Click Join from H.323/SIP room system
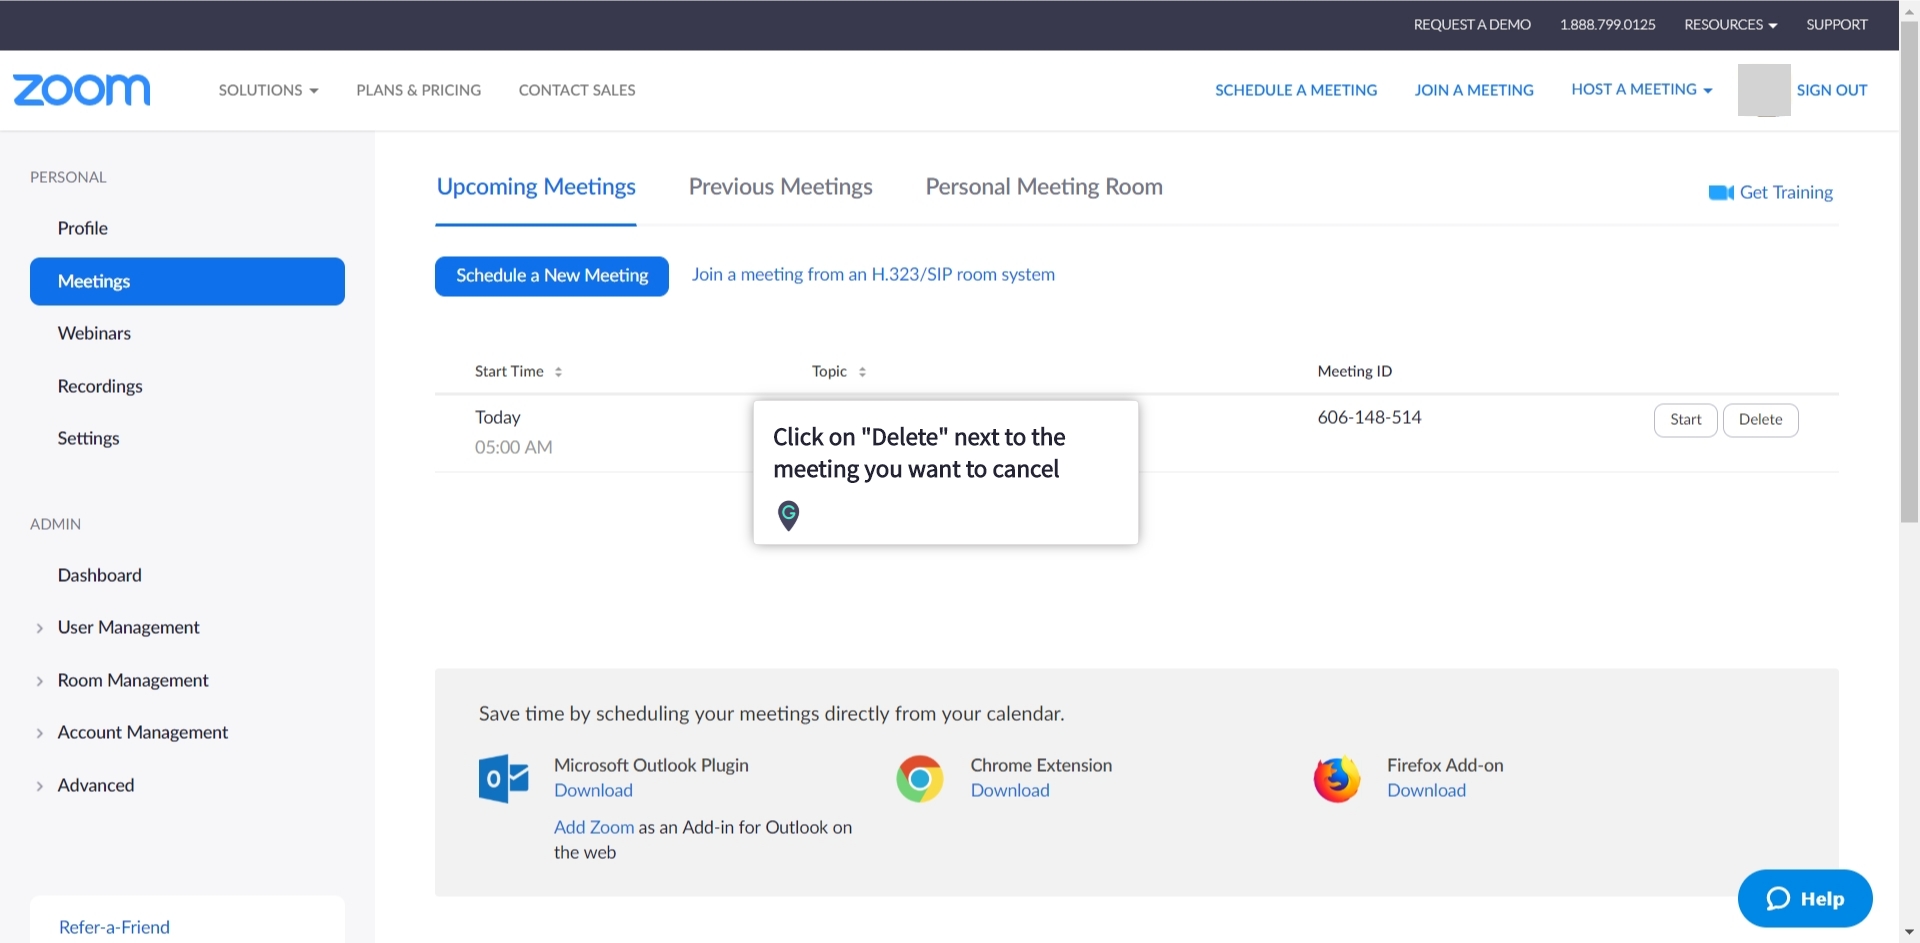1920x943 pixels. (x=873, y=274)
